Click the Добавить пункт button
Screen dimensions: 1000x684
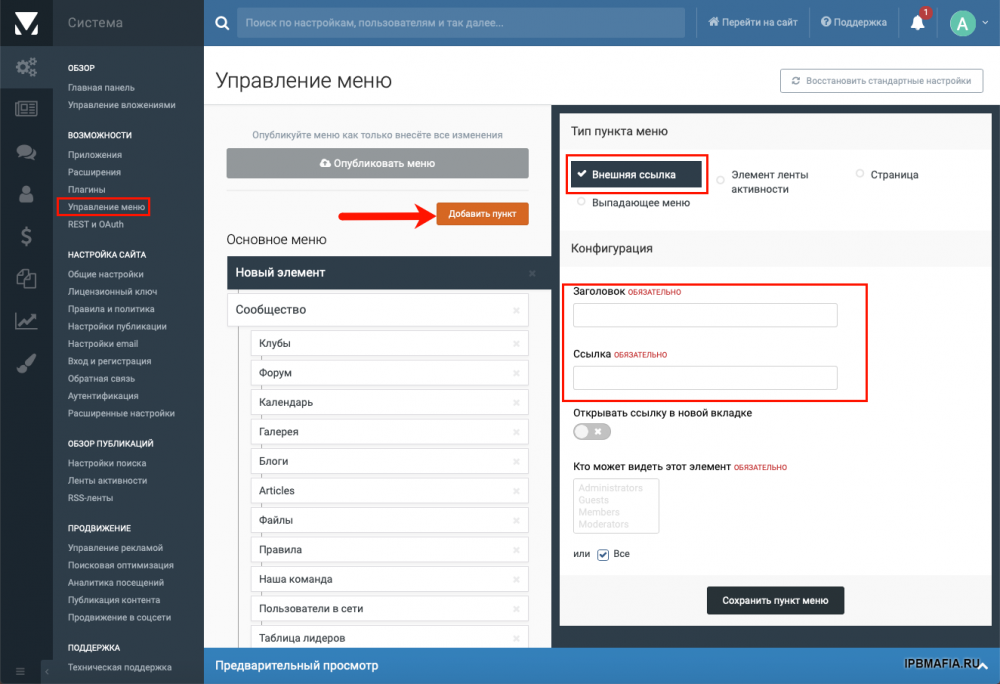click(482, 214)
